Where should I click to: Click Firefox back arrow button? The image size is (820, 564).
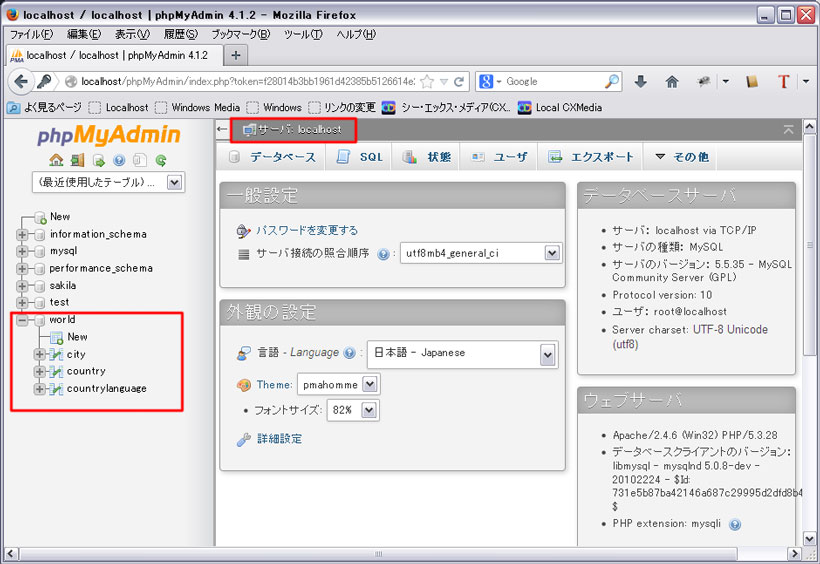(x=20, y=81)
